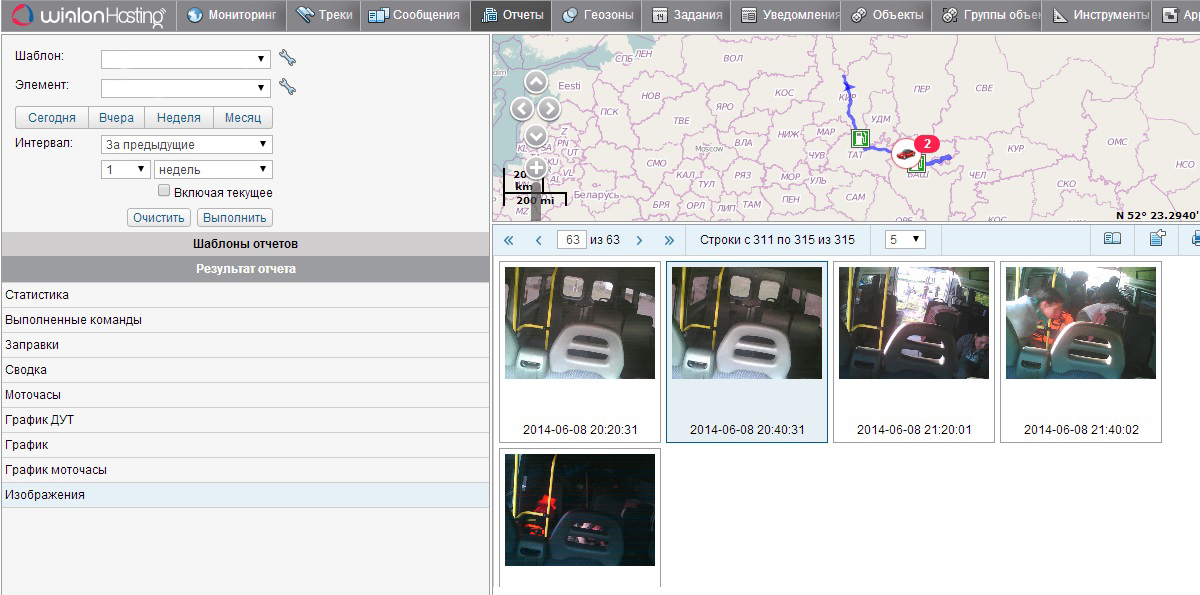Pan the map up with arrow control
Image resolution: width=1200 pixels, height=595 pixels.
coord(536,82)
